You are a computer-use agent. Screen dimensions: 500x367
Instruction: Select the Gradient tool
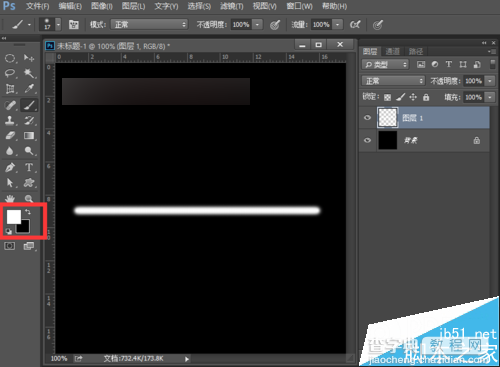pyautogui.click(x=29, y=136)
